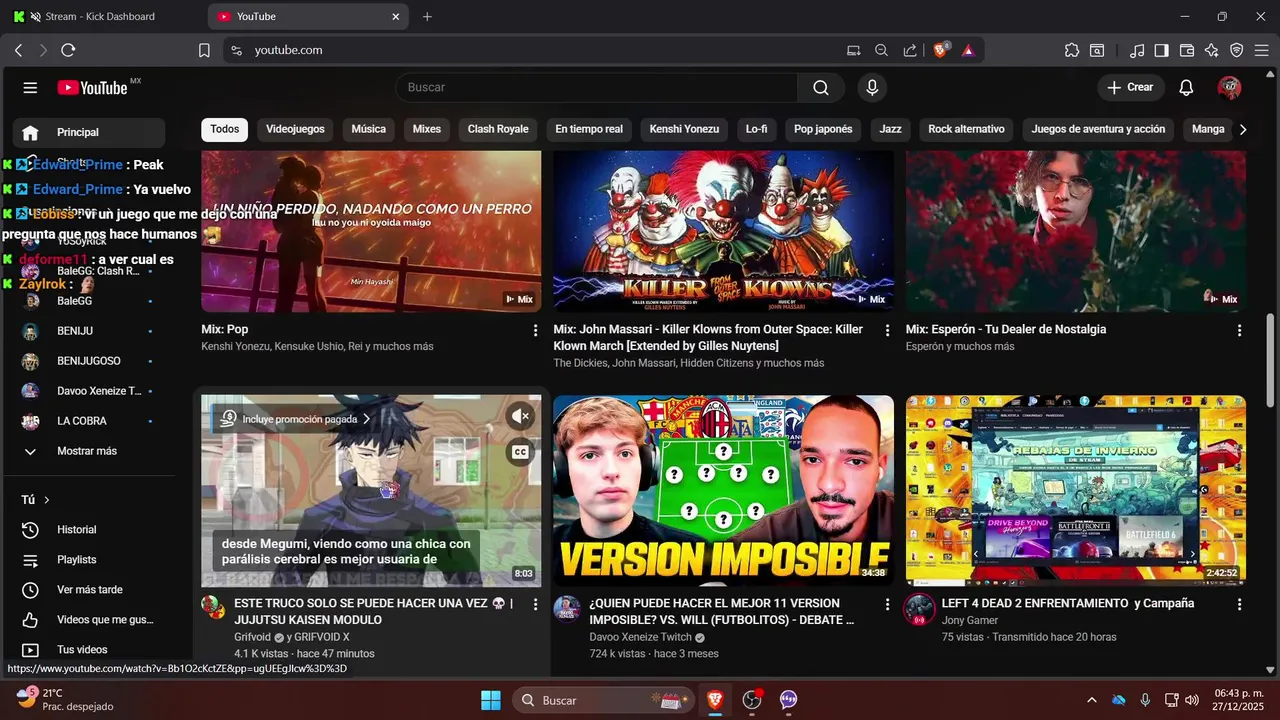Screen dimensions: 1280x720
Task: Open the volume icon in system tray
Action: [1190, 700]
